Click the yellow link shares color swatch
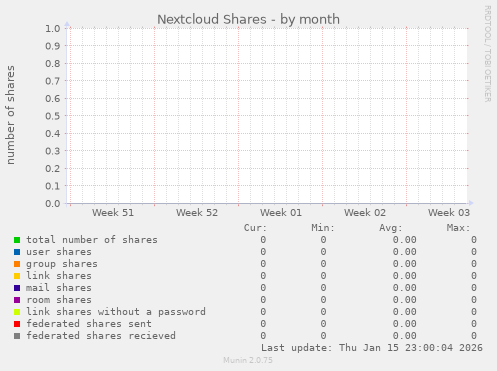Screen dimensions: 497x371 tap(17, 276)
